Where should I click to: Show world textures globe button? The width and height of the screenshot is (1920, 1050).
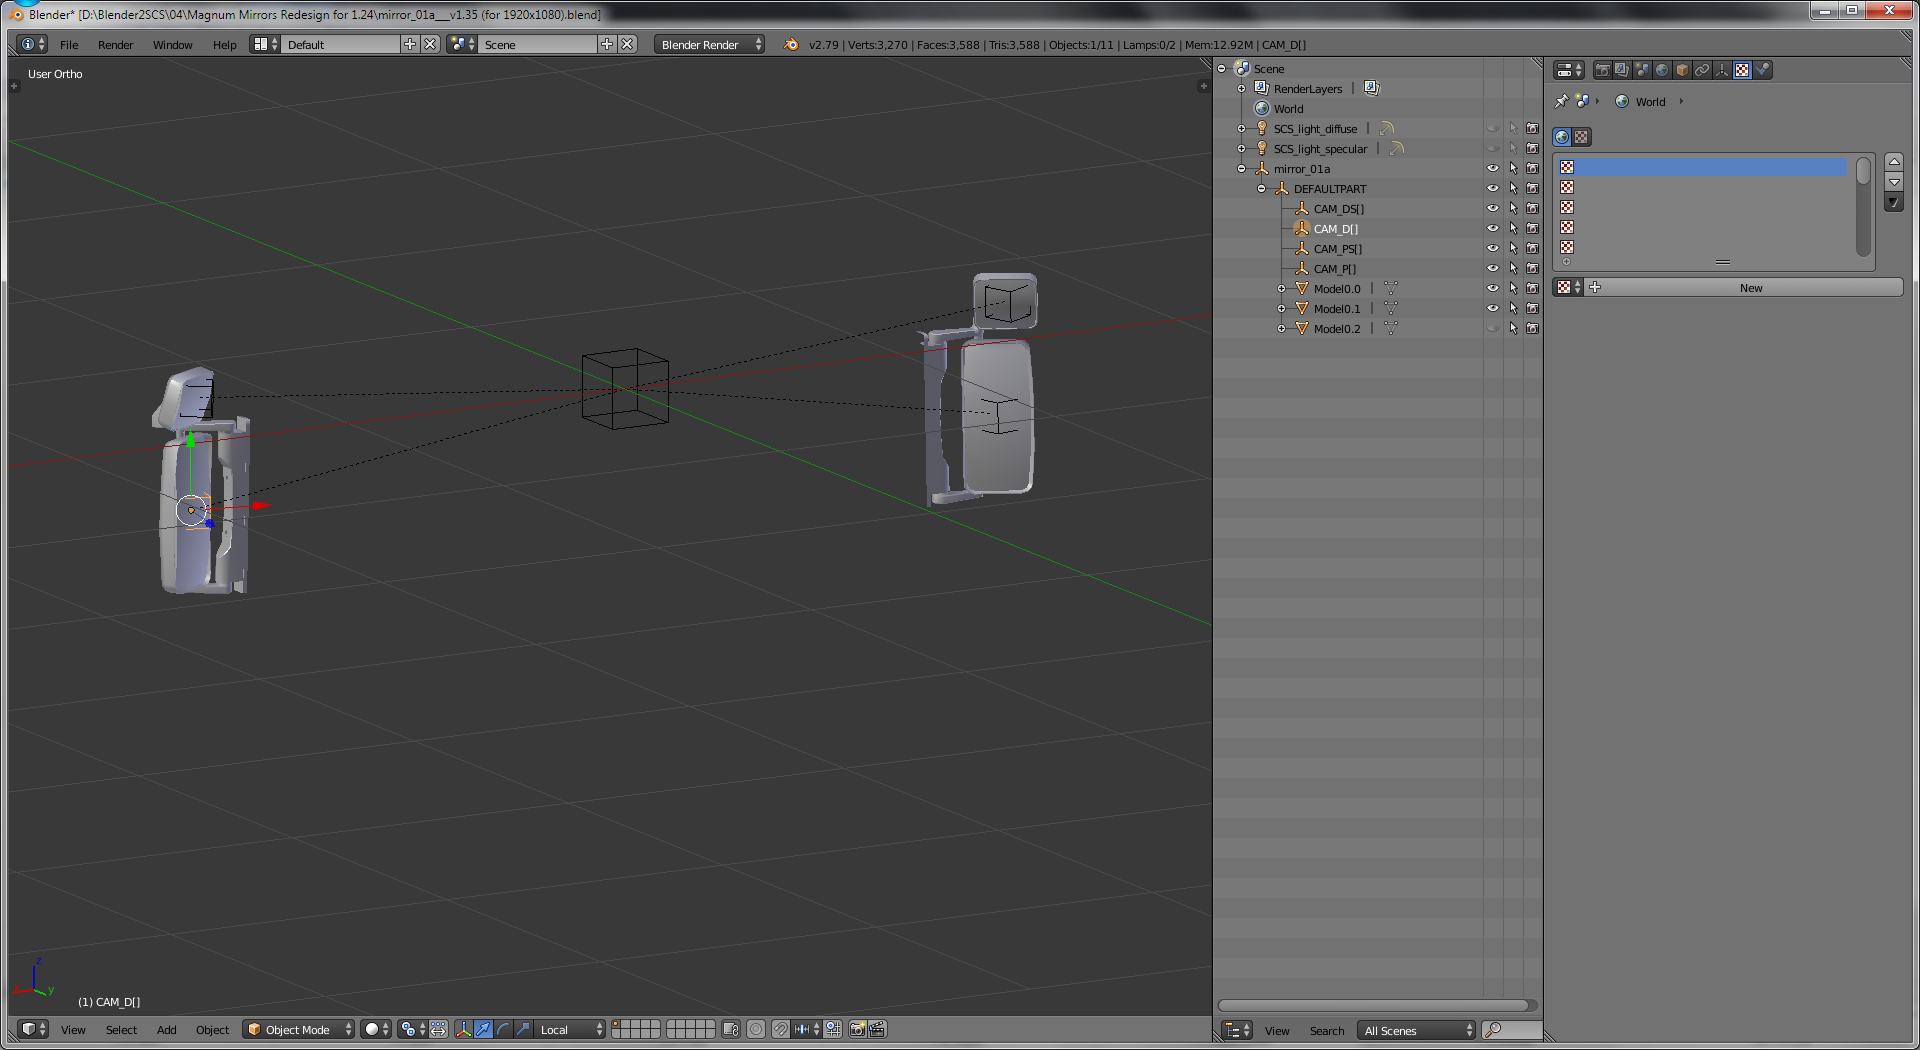(x=1562, y=137)
